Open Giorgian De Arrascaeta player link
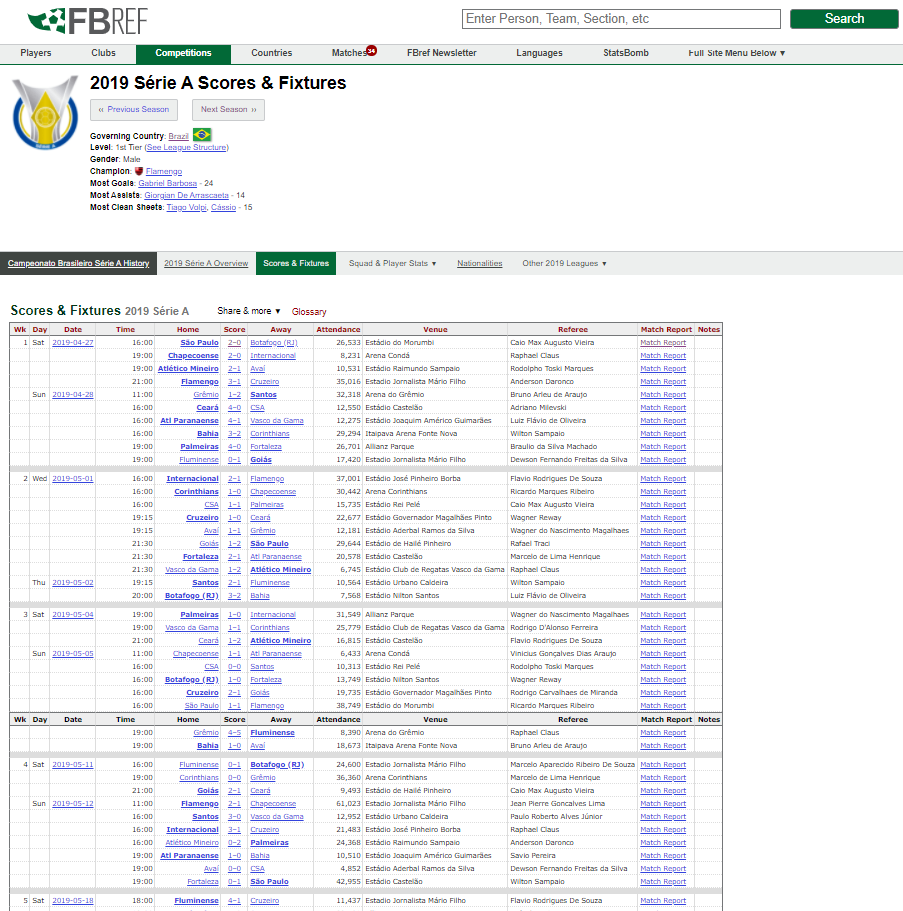Viewport: 903px width, 911px height. tap(187, 195)
